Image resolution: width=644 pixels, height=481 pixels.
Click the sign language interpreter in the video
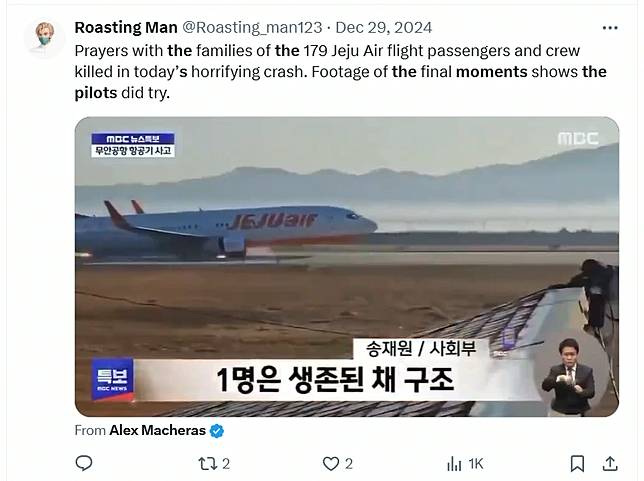coord(568,377)
